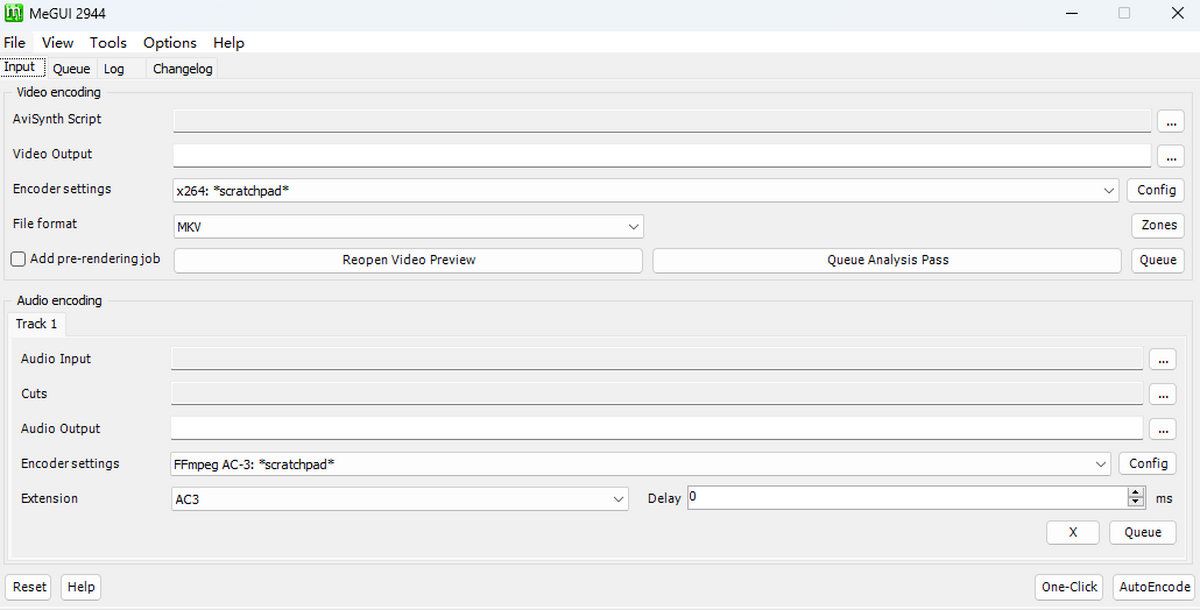Launch the AutoEncode tool
Image resolution: width=1200 pixels, height=610 pixels.
coord(1154,587)
